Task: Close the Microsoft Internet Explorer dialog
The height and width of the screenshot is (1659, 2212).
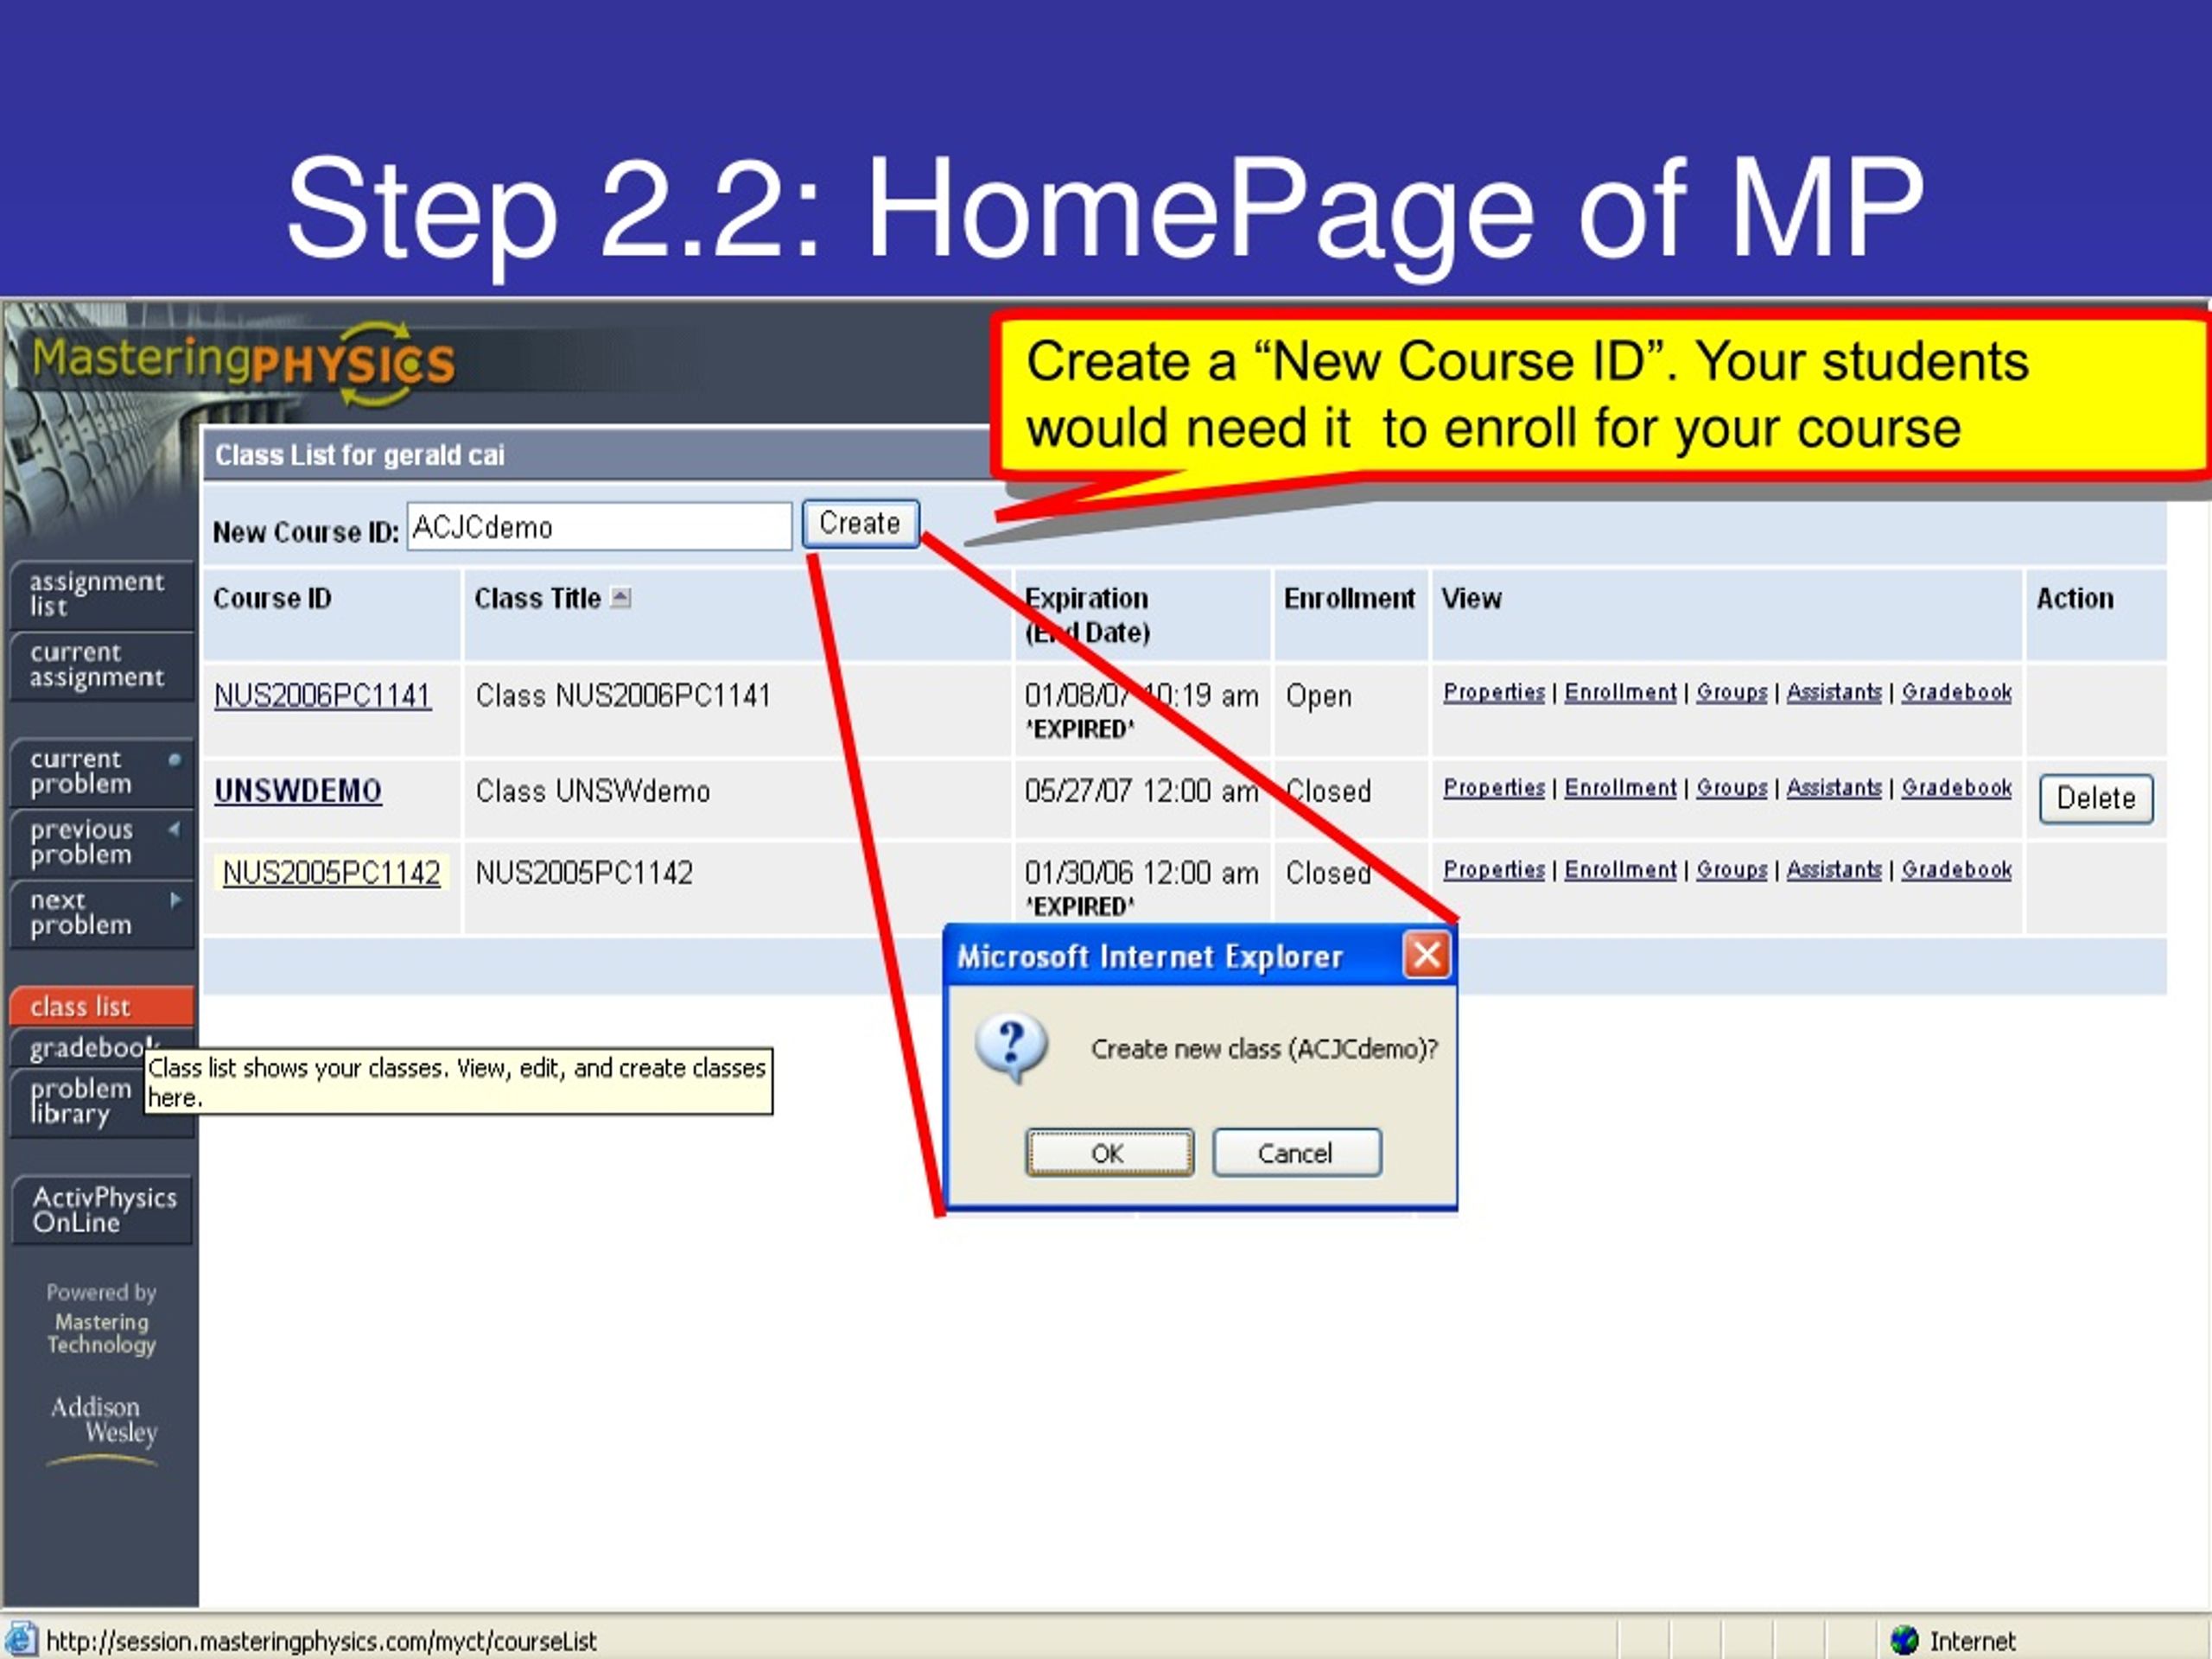Action: coord(1427,955)
